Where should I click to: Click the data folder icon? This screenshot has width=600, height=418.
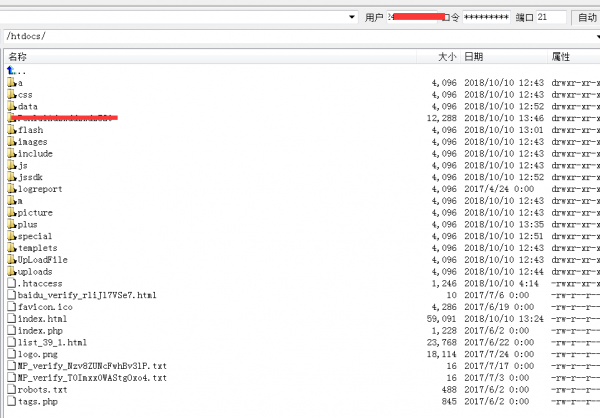[12, 106]
